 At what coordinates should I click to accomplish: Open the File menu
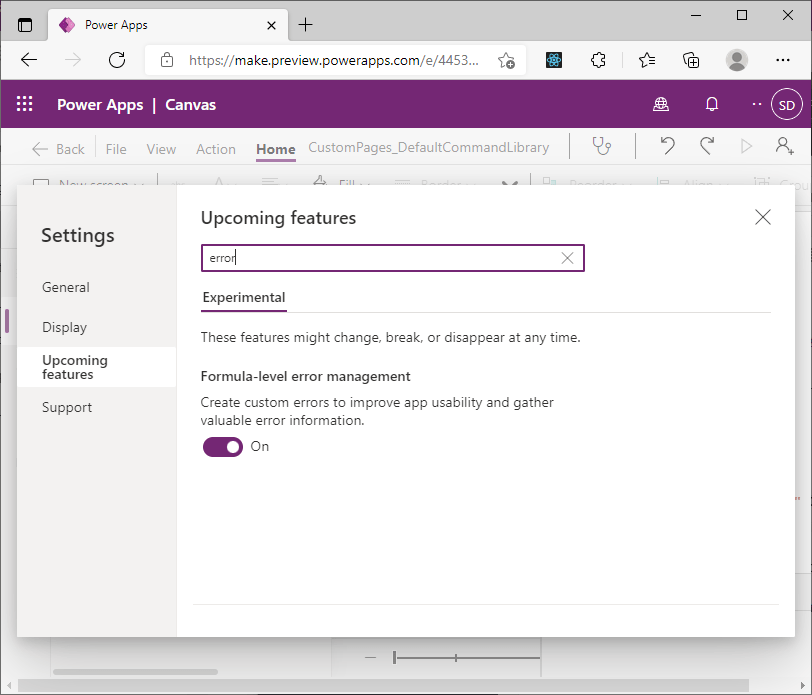(116, 149)
